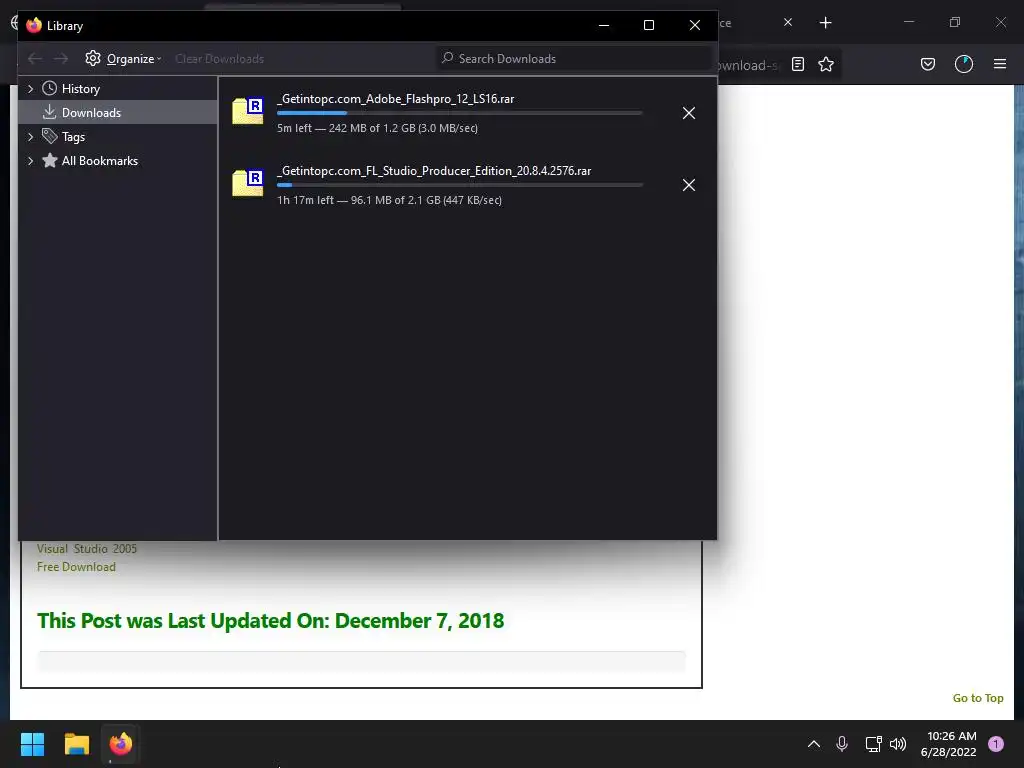
Task: Show hidden system tray icons
Action: point(814,744)
